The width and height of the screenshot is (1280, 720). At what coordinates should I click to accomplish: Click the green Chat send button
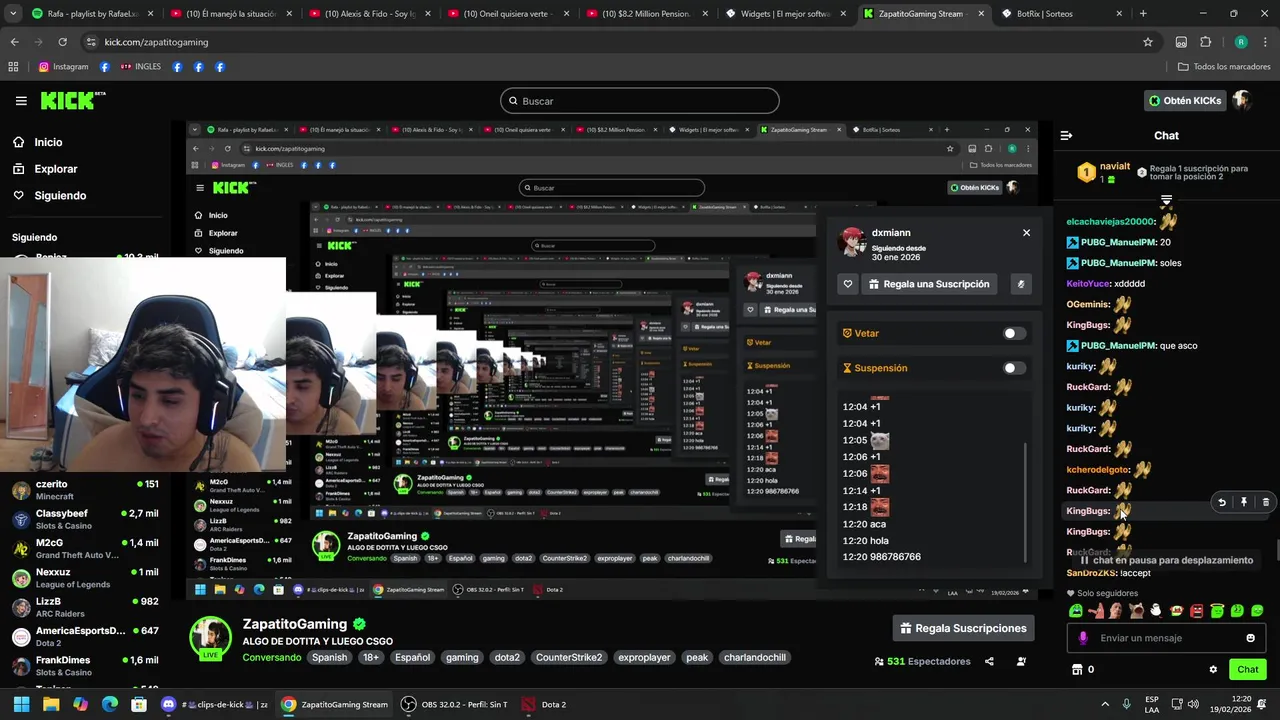tap(1248, 669)
